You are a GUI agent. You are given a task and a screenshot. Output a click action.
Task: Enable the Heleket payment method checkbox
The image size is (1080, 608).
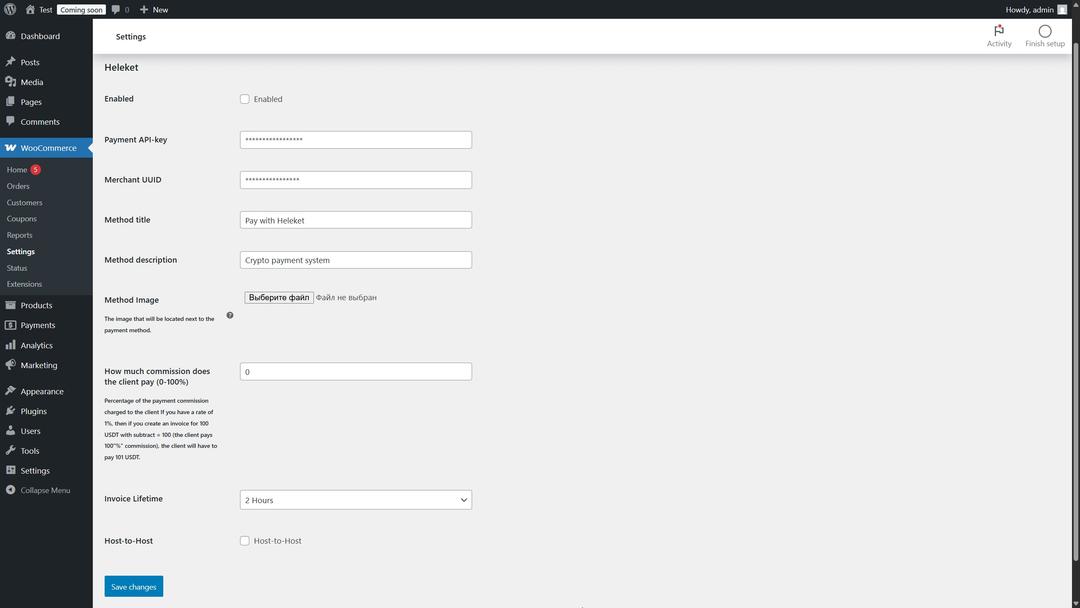[x=245, y=99]
